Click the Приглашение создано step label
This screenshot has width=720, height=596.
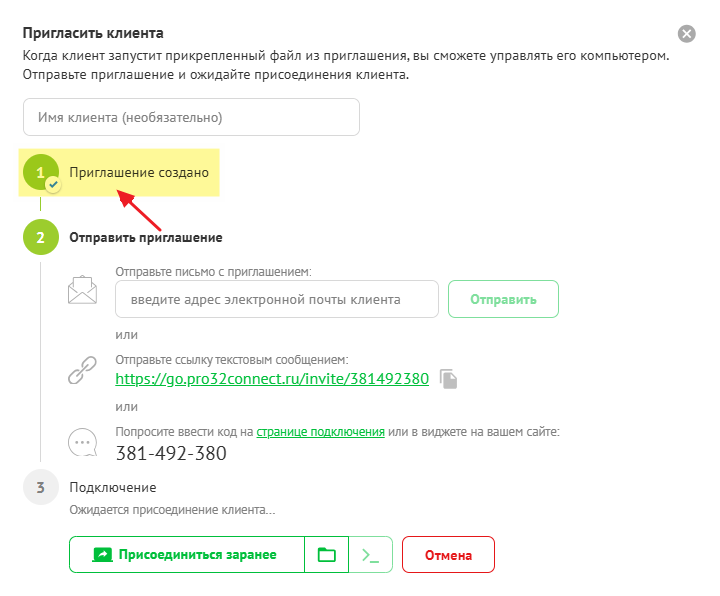[139, 172]
